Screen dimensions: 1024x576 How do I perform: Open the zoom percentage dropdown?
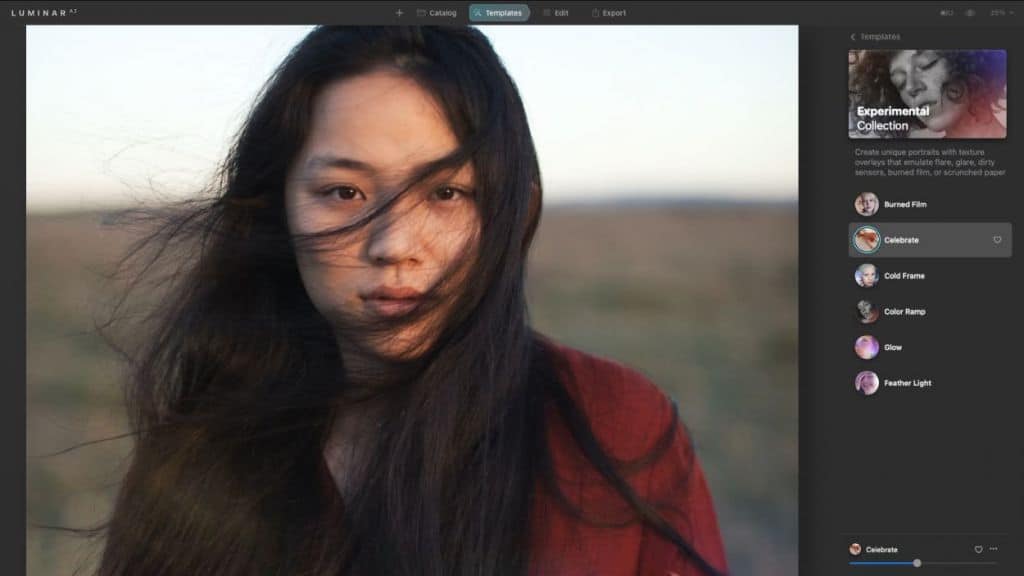(998, 13)
